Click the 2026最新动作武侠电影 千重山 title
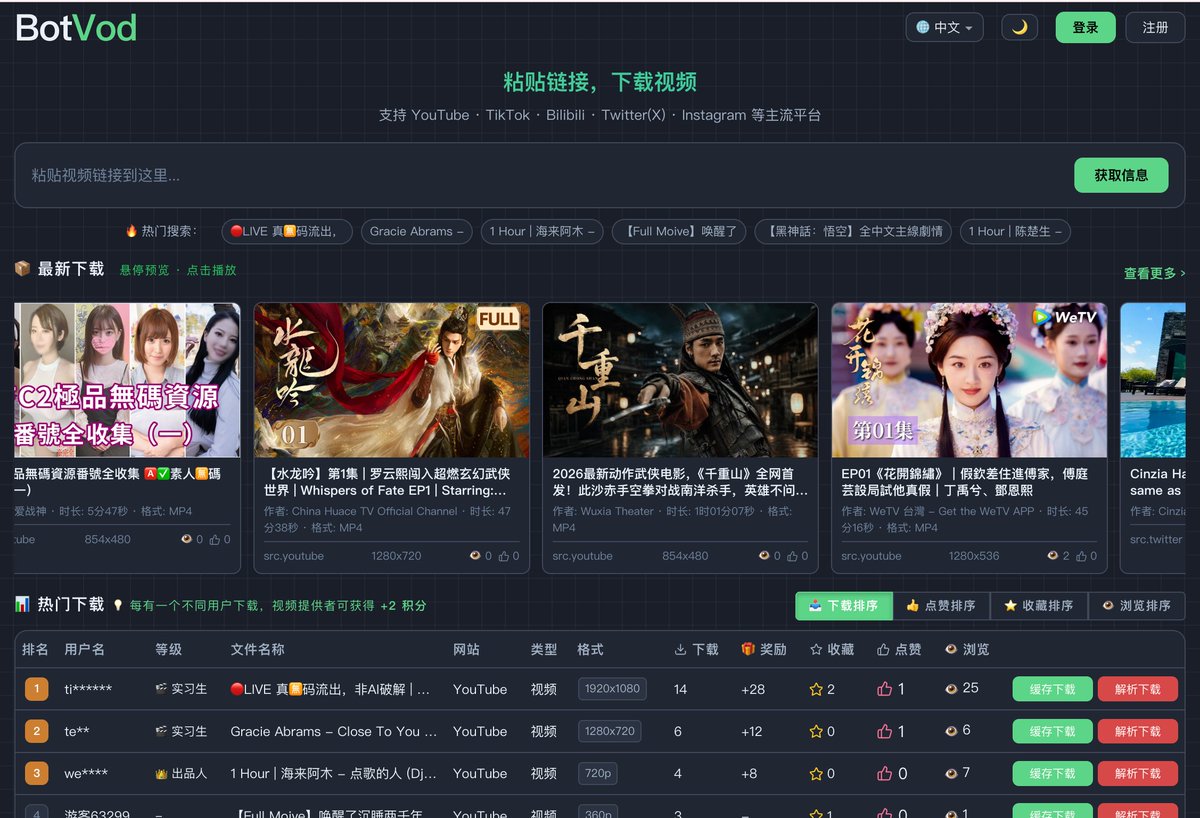This screenshot has height=818, width=1200. point(680,482)
